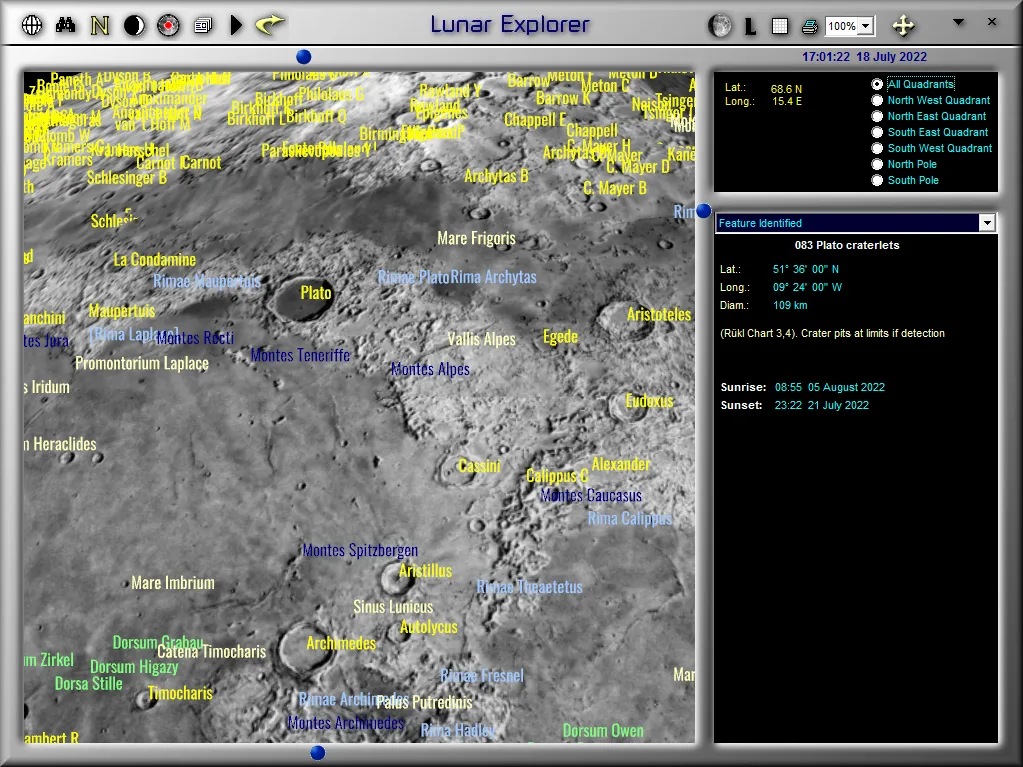The image size is (1023, 767).
Task: Click the Montes Teneriffe label
Action: tap(300, 355)
